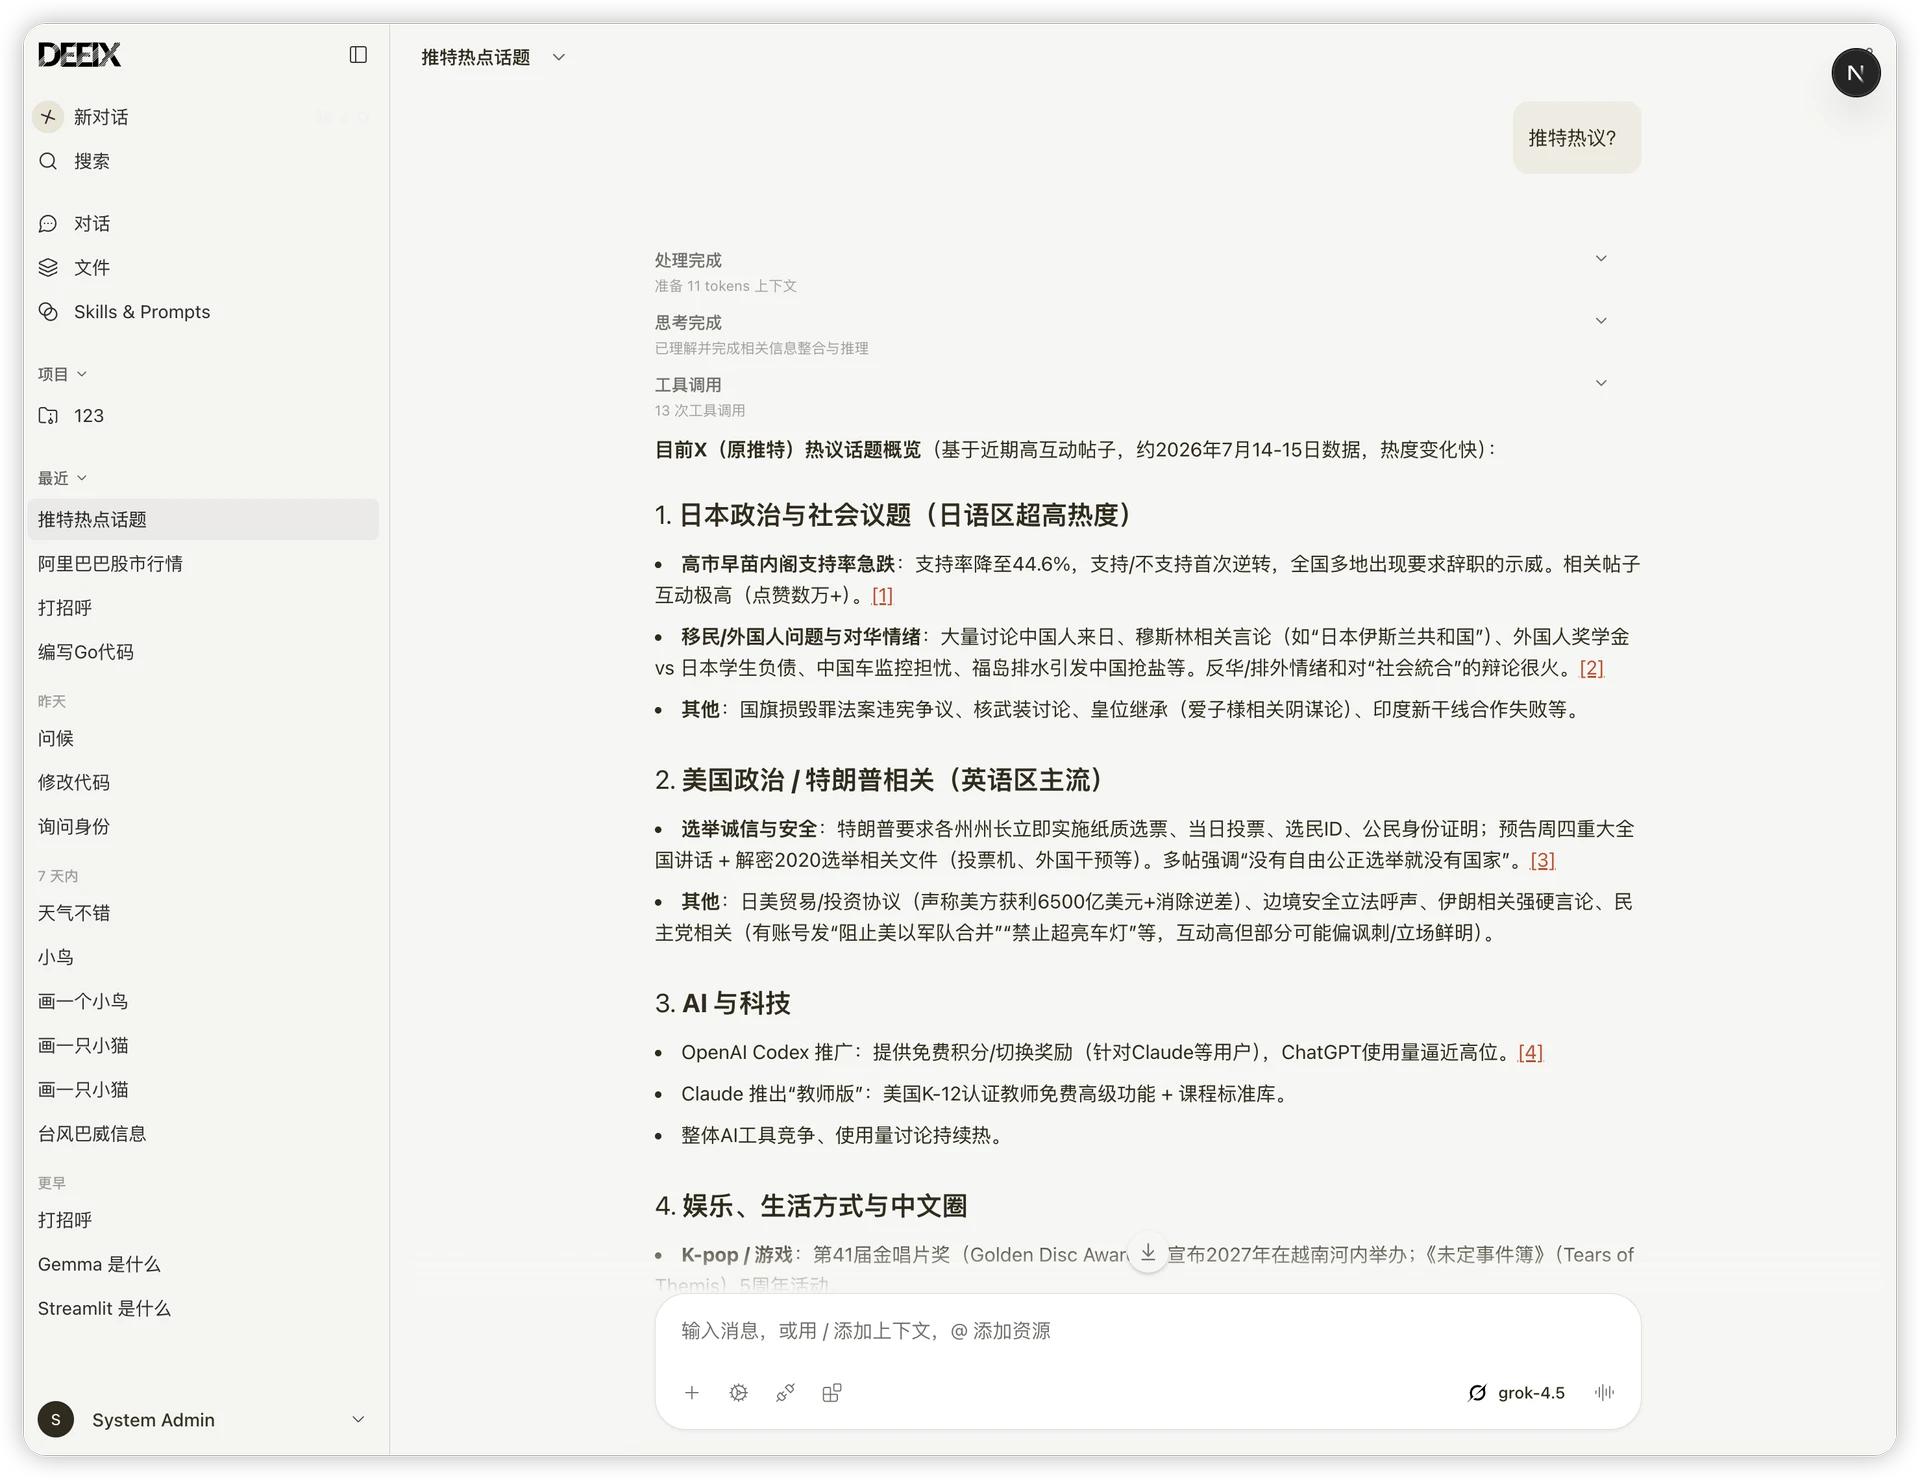Open citation link [1]
This screenshot has height=1479, width=1920.
[882, 596]
